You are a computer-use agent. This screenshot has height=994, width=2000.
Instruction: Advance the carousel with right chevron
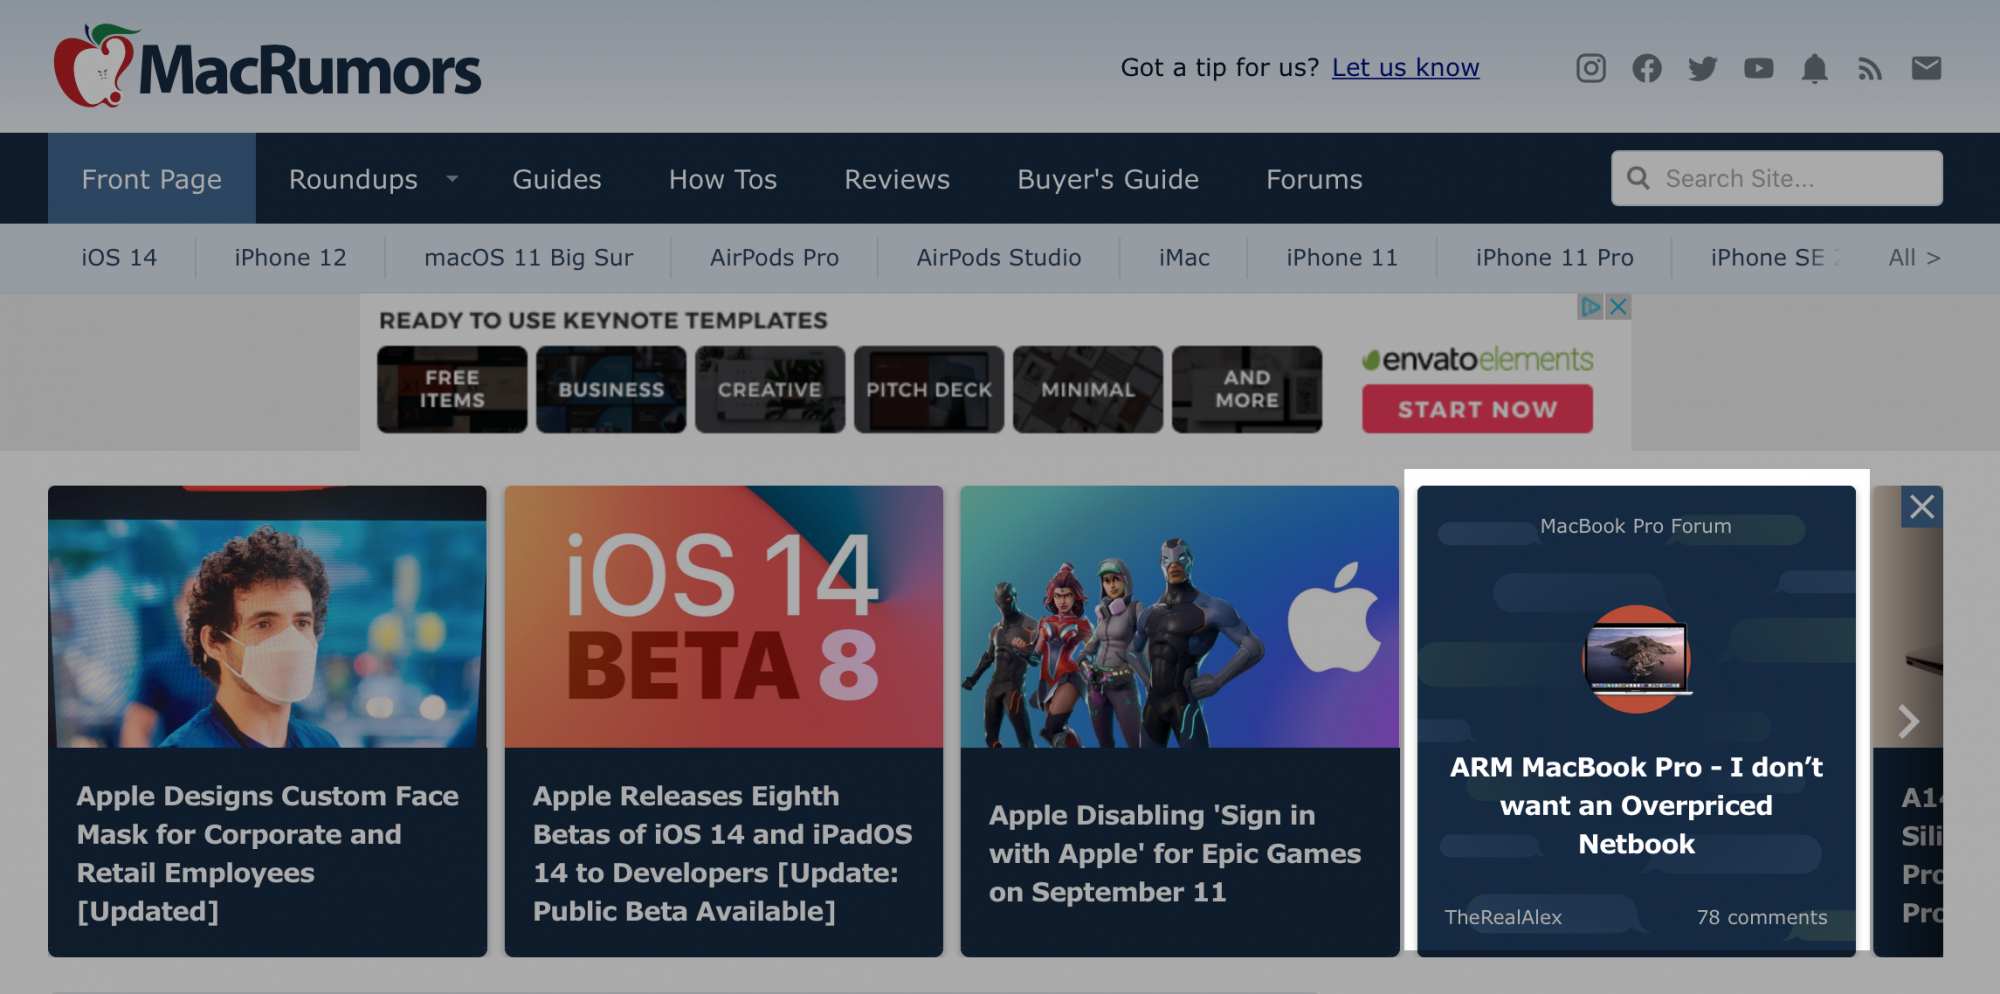coord(1908,721)
